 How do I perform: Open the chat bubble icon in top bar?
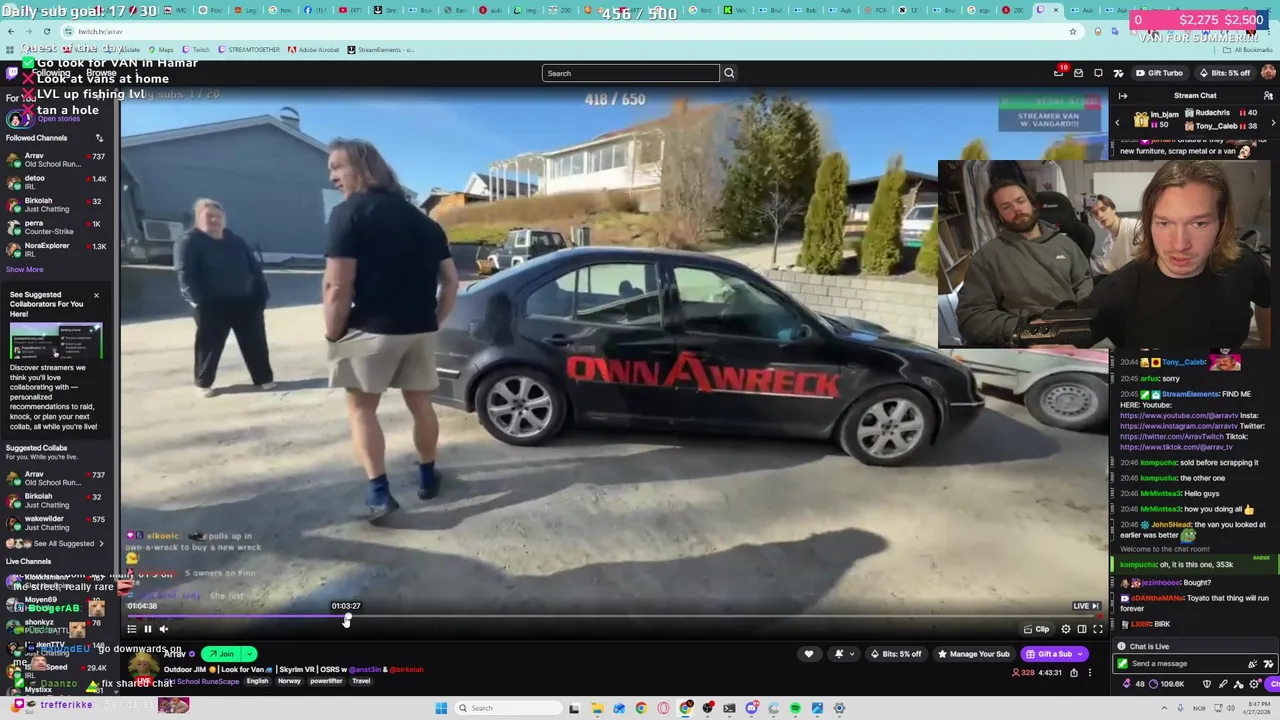(x=1098, y=73)
